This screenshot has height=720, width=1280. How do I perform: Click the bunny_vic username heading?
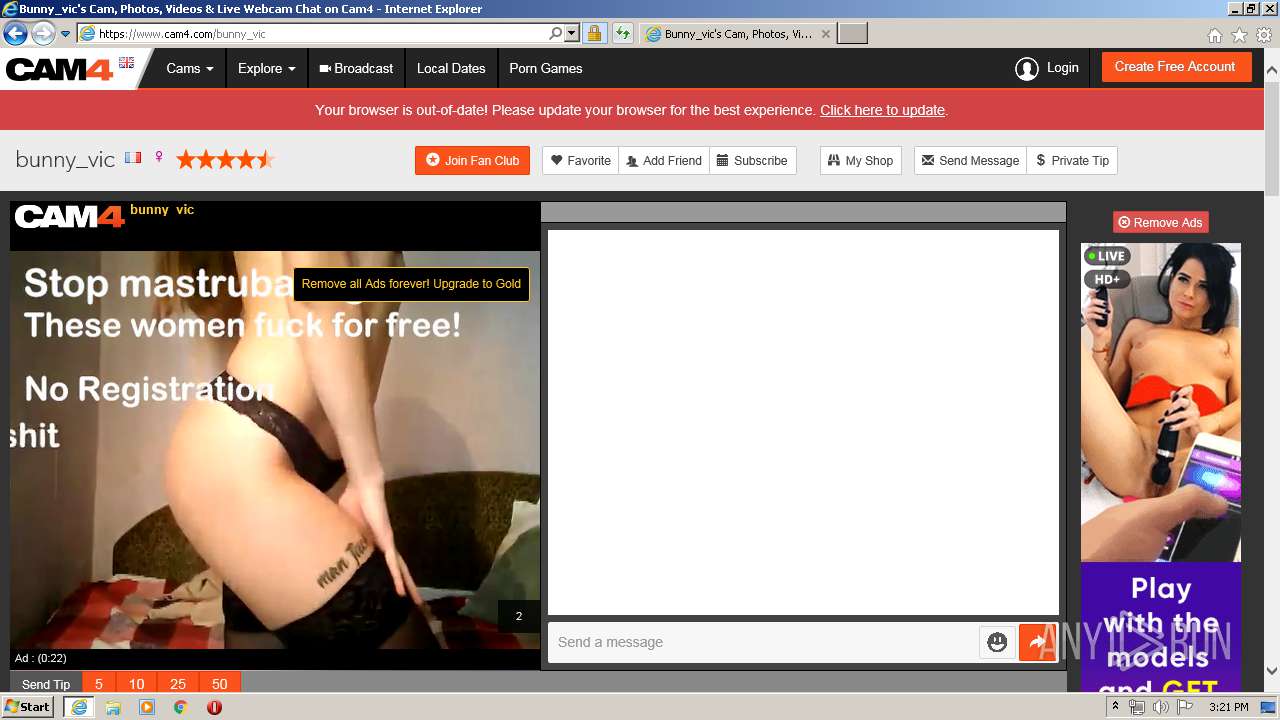click(65, 160)
